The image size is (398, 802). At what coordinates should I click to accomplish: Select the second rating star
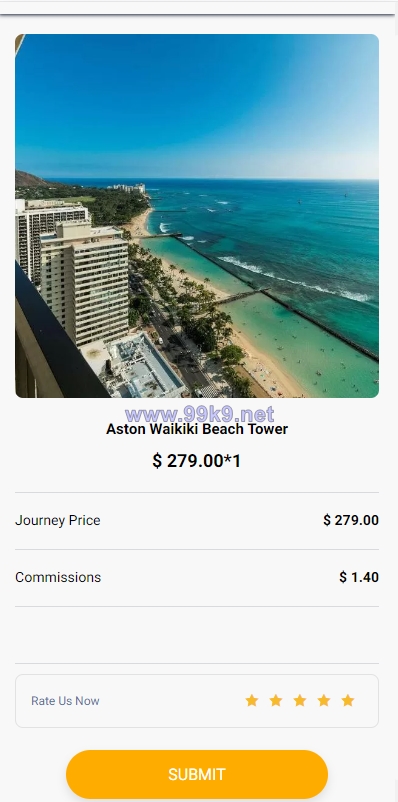276,700
